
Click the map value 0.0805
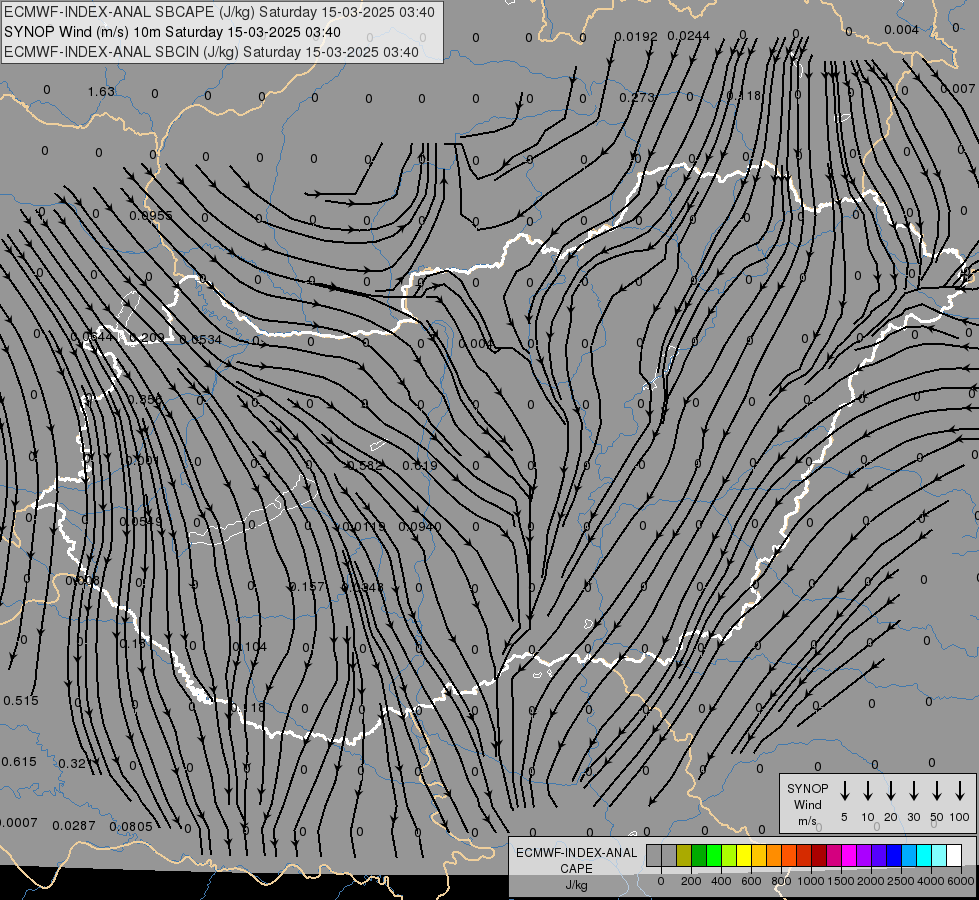pos(131,827)
